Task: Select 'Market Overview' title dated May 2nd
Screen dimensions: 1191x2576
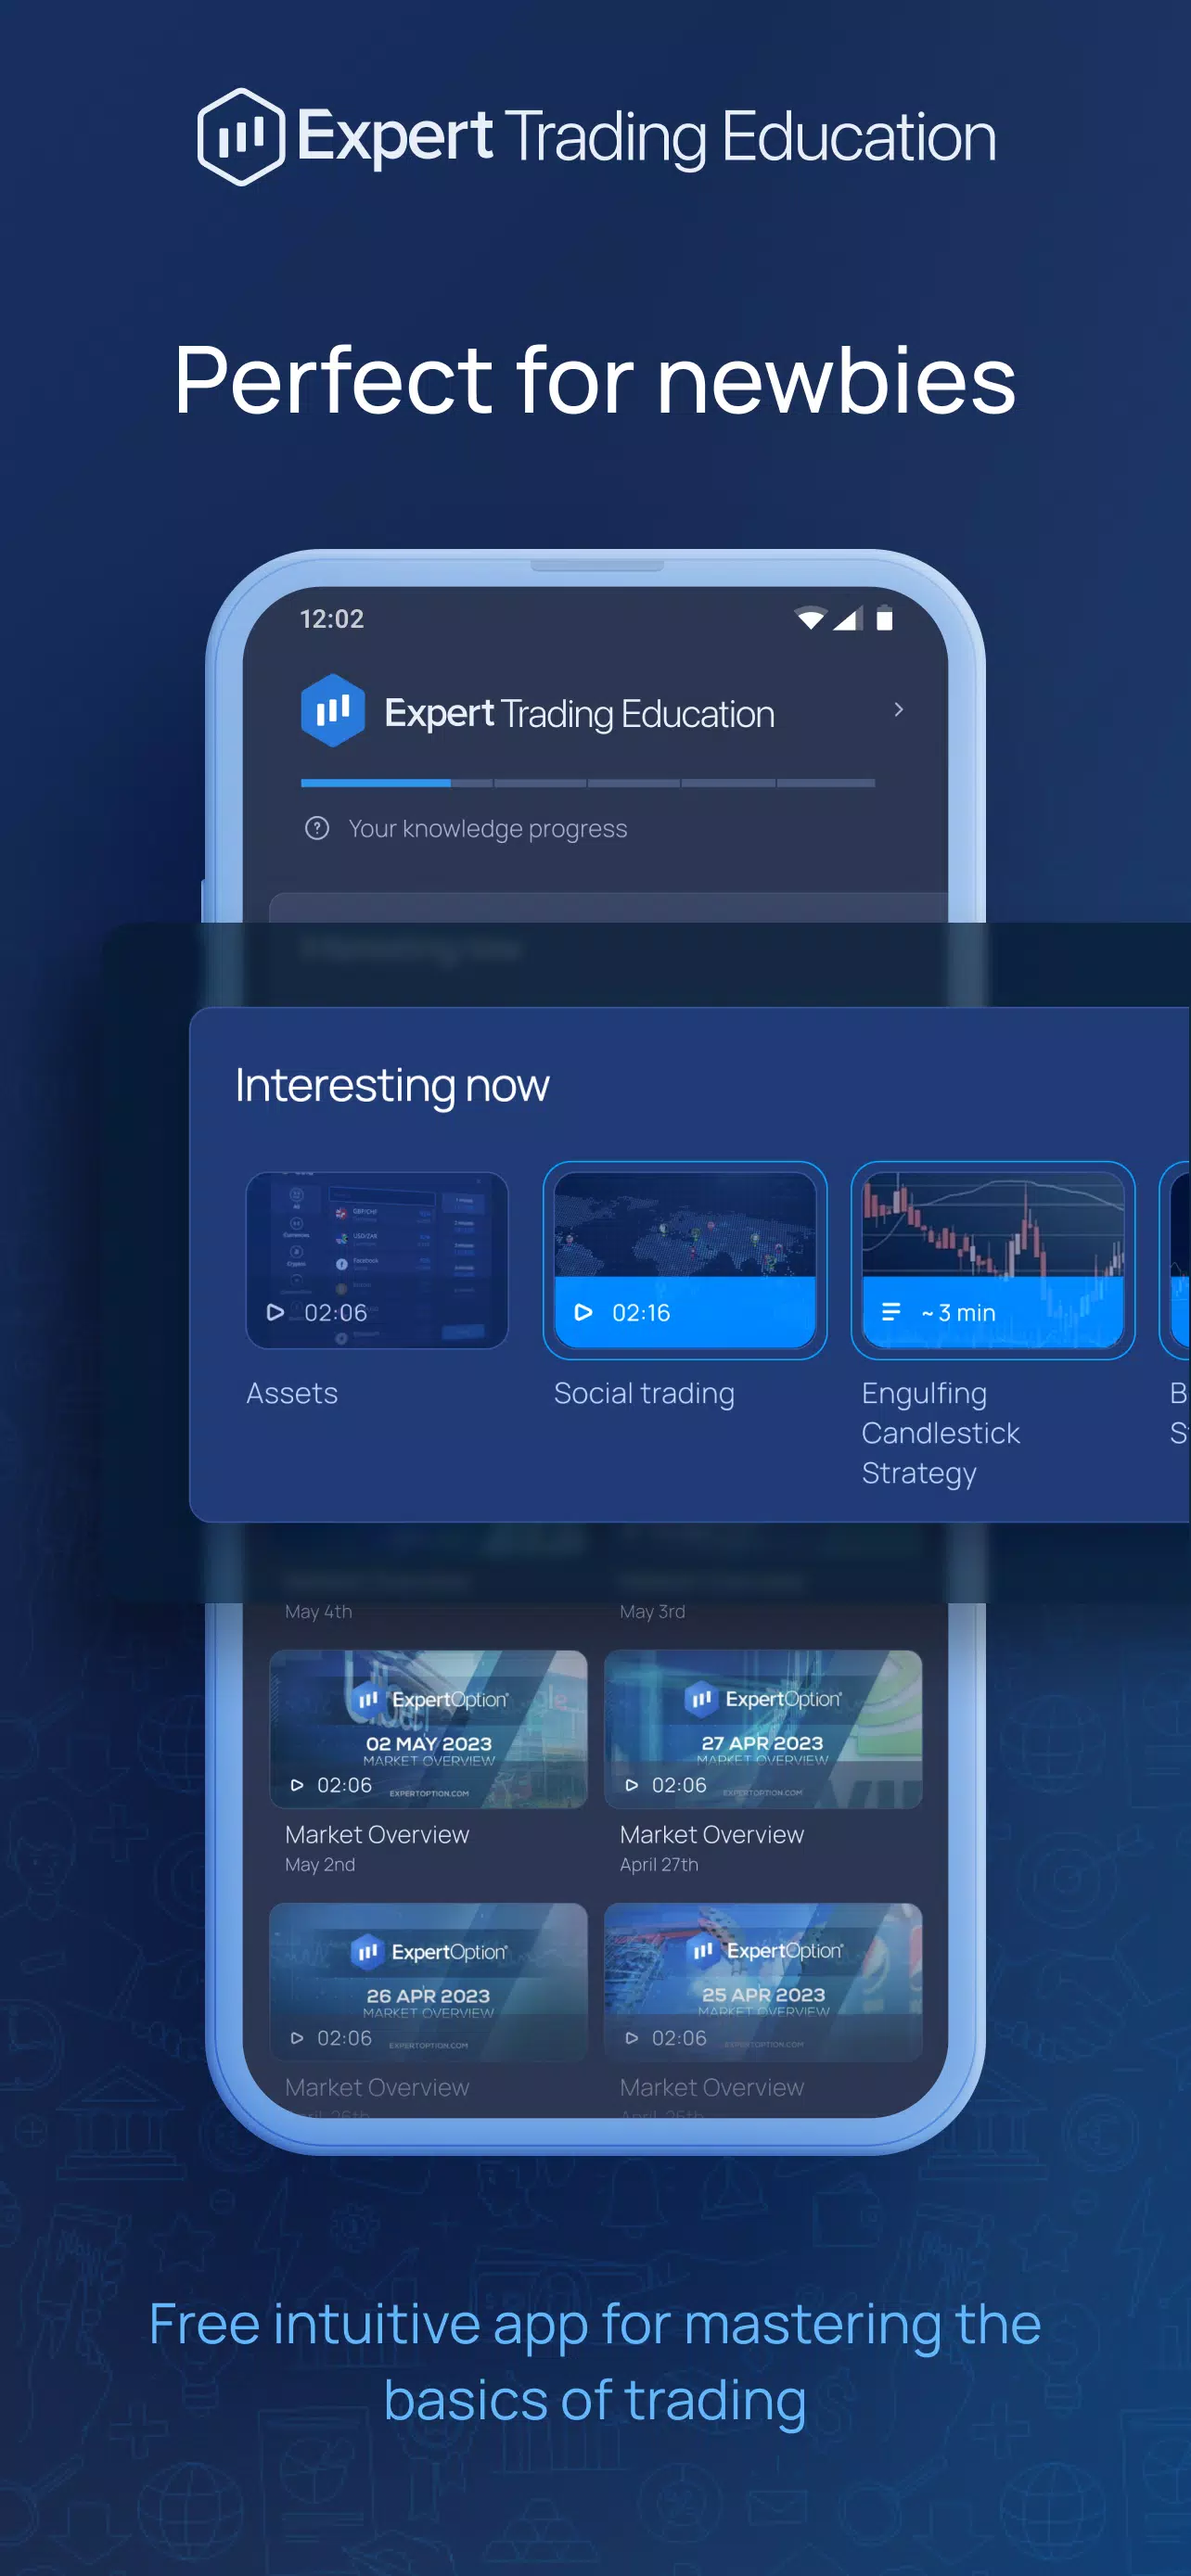Action: pos(377,1834)
